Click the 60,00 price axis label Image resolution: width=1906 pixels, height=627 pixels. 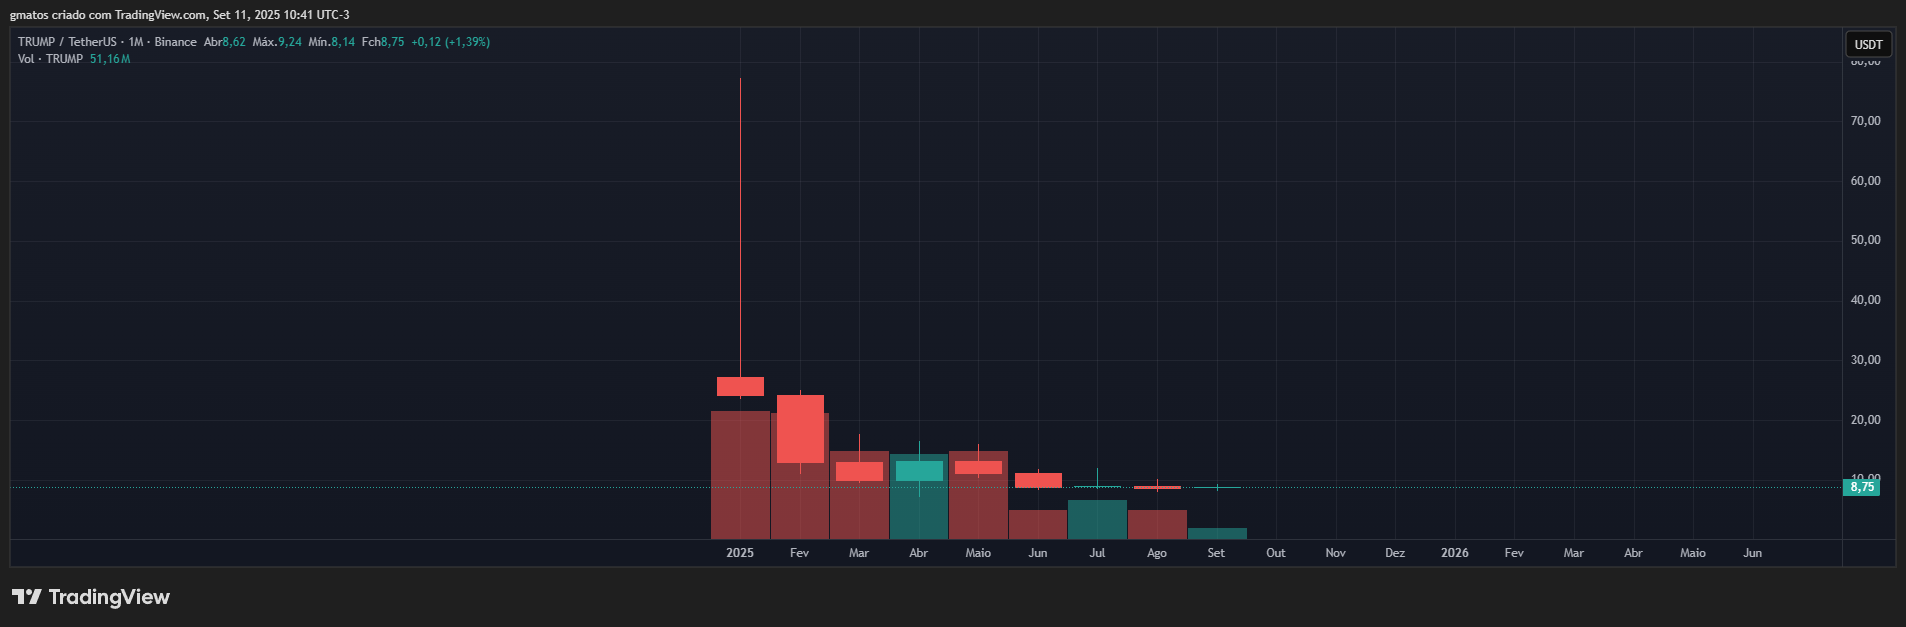[1866, 181]
